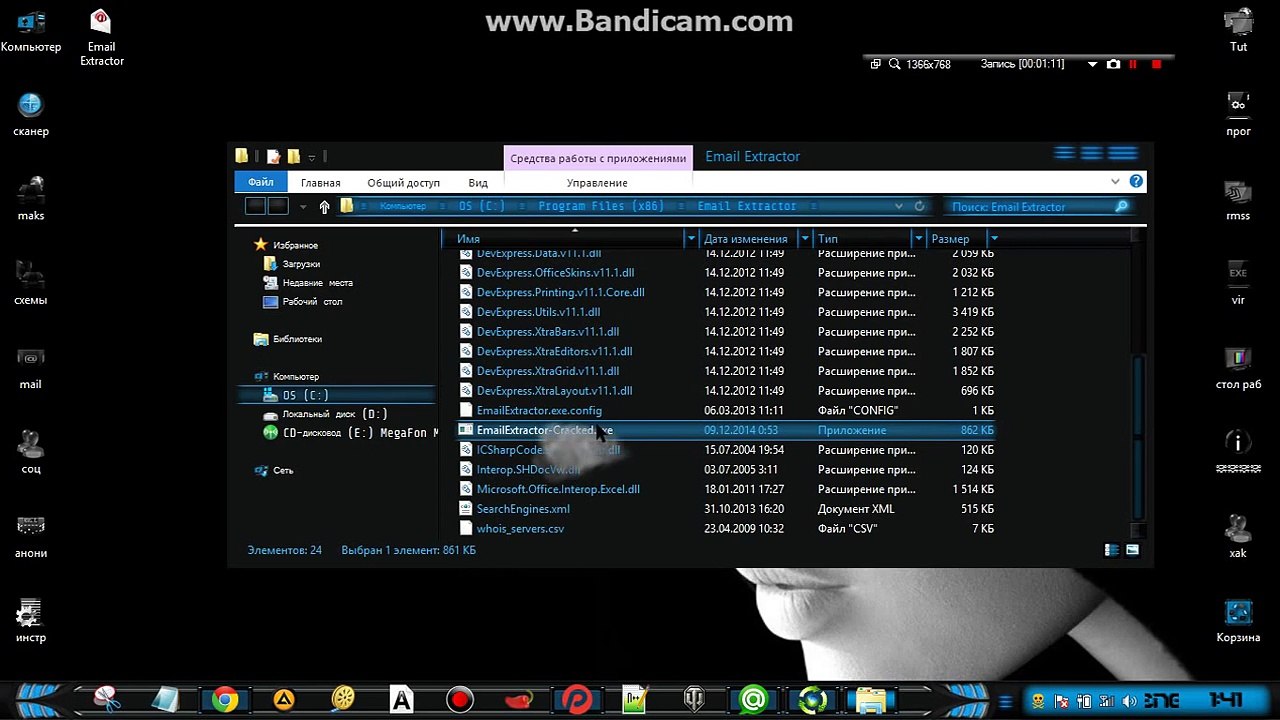This screenshot has width=1280, height=720.
Task: Click Program Files (x86) in the address breadcrumb
Action: (603, 206)
